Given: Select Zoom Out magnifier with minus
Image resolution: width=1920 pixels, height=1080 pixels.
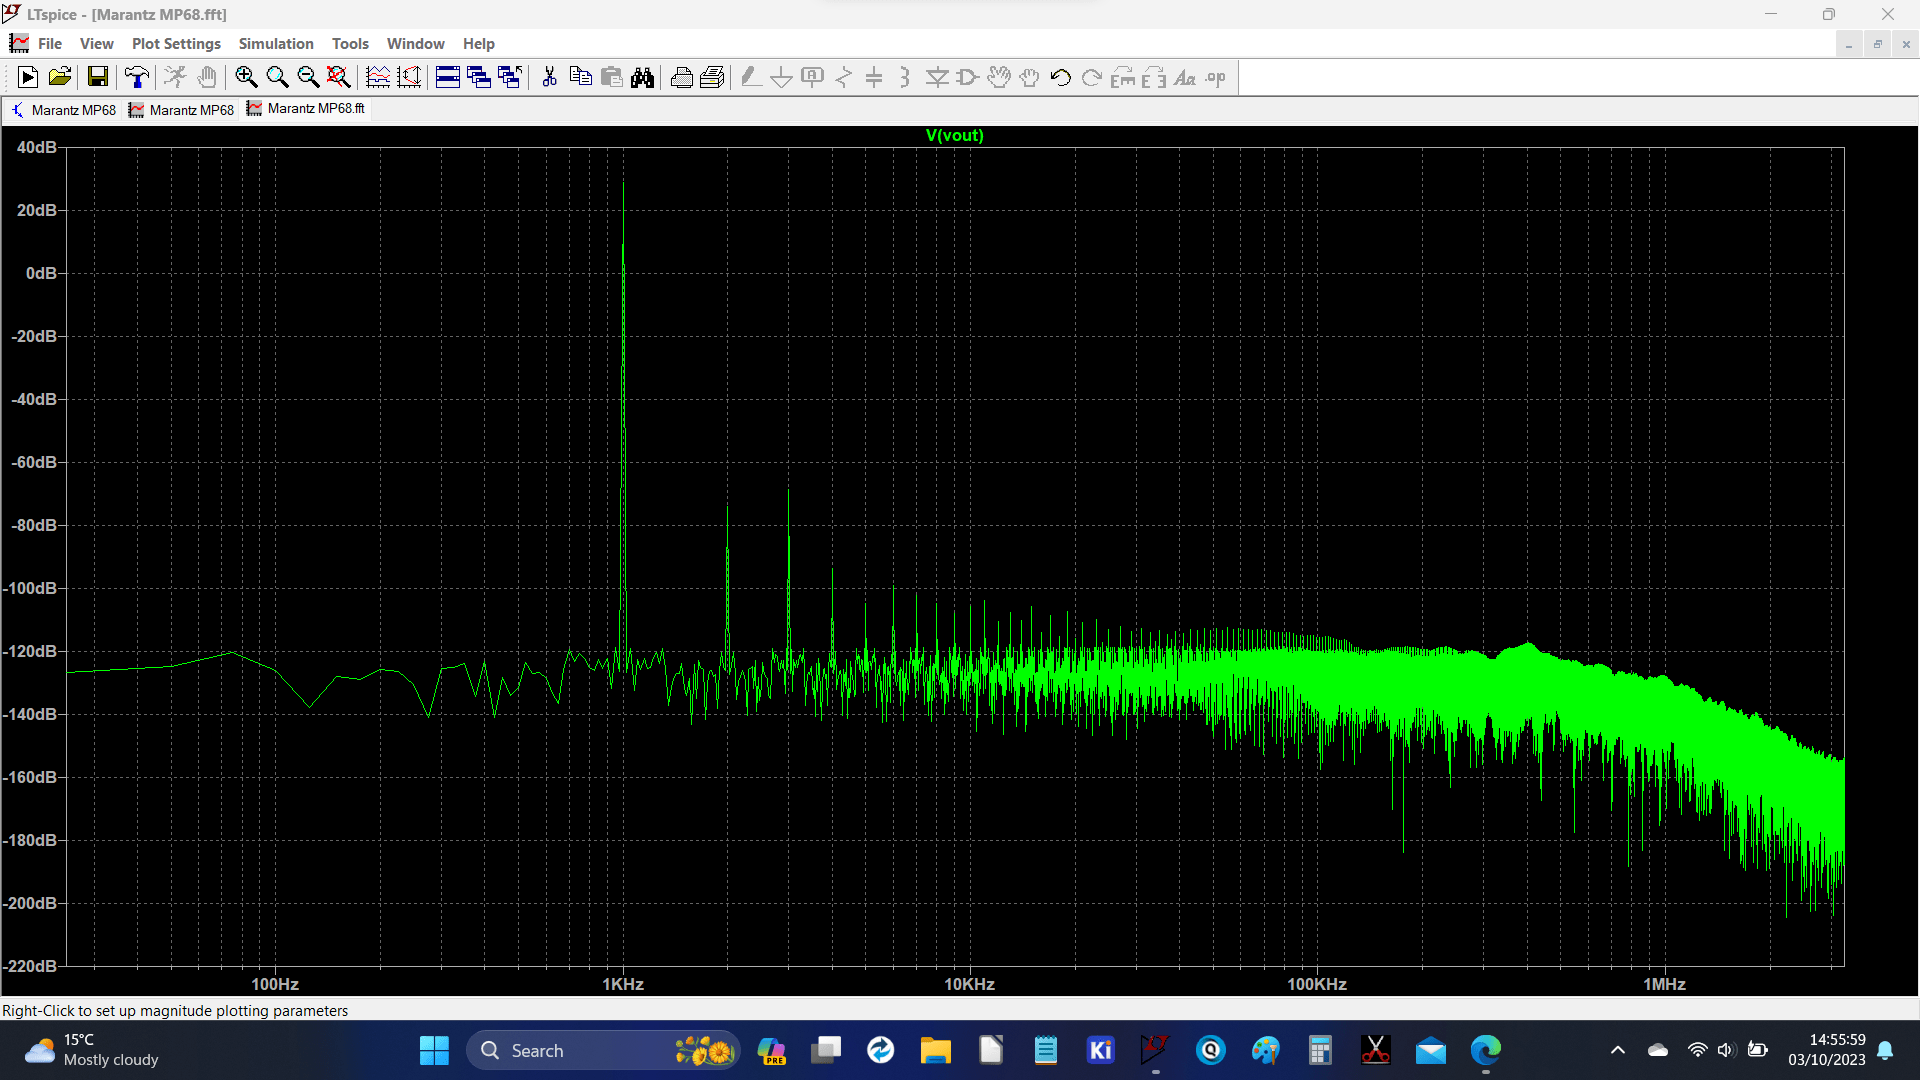Looking at the screenshot, I should click(x=308, y=77).
